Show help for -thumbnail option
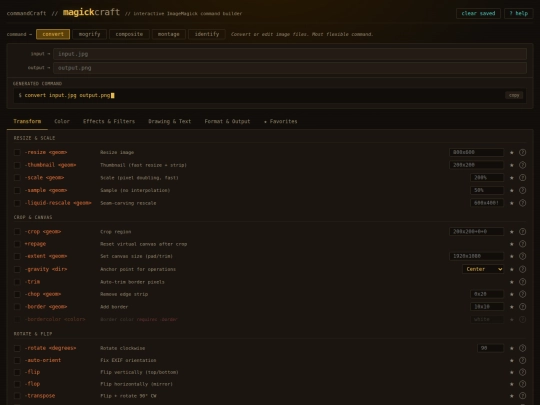 pos(522,165)
